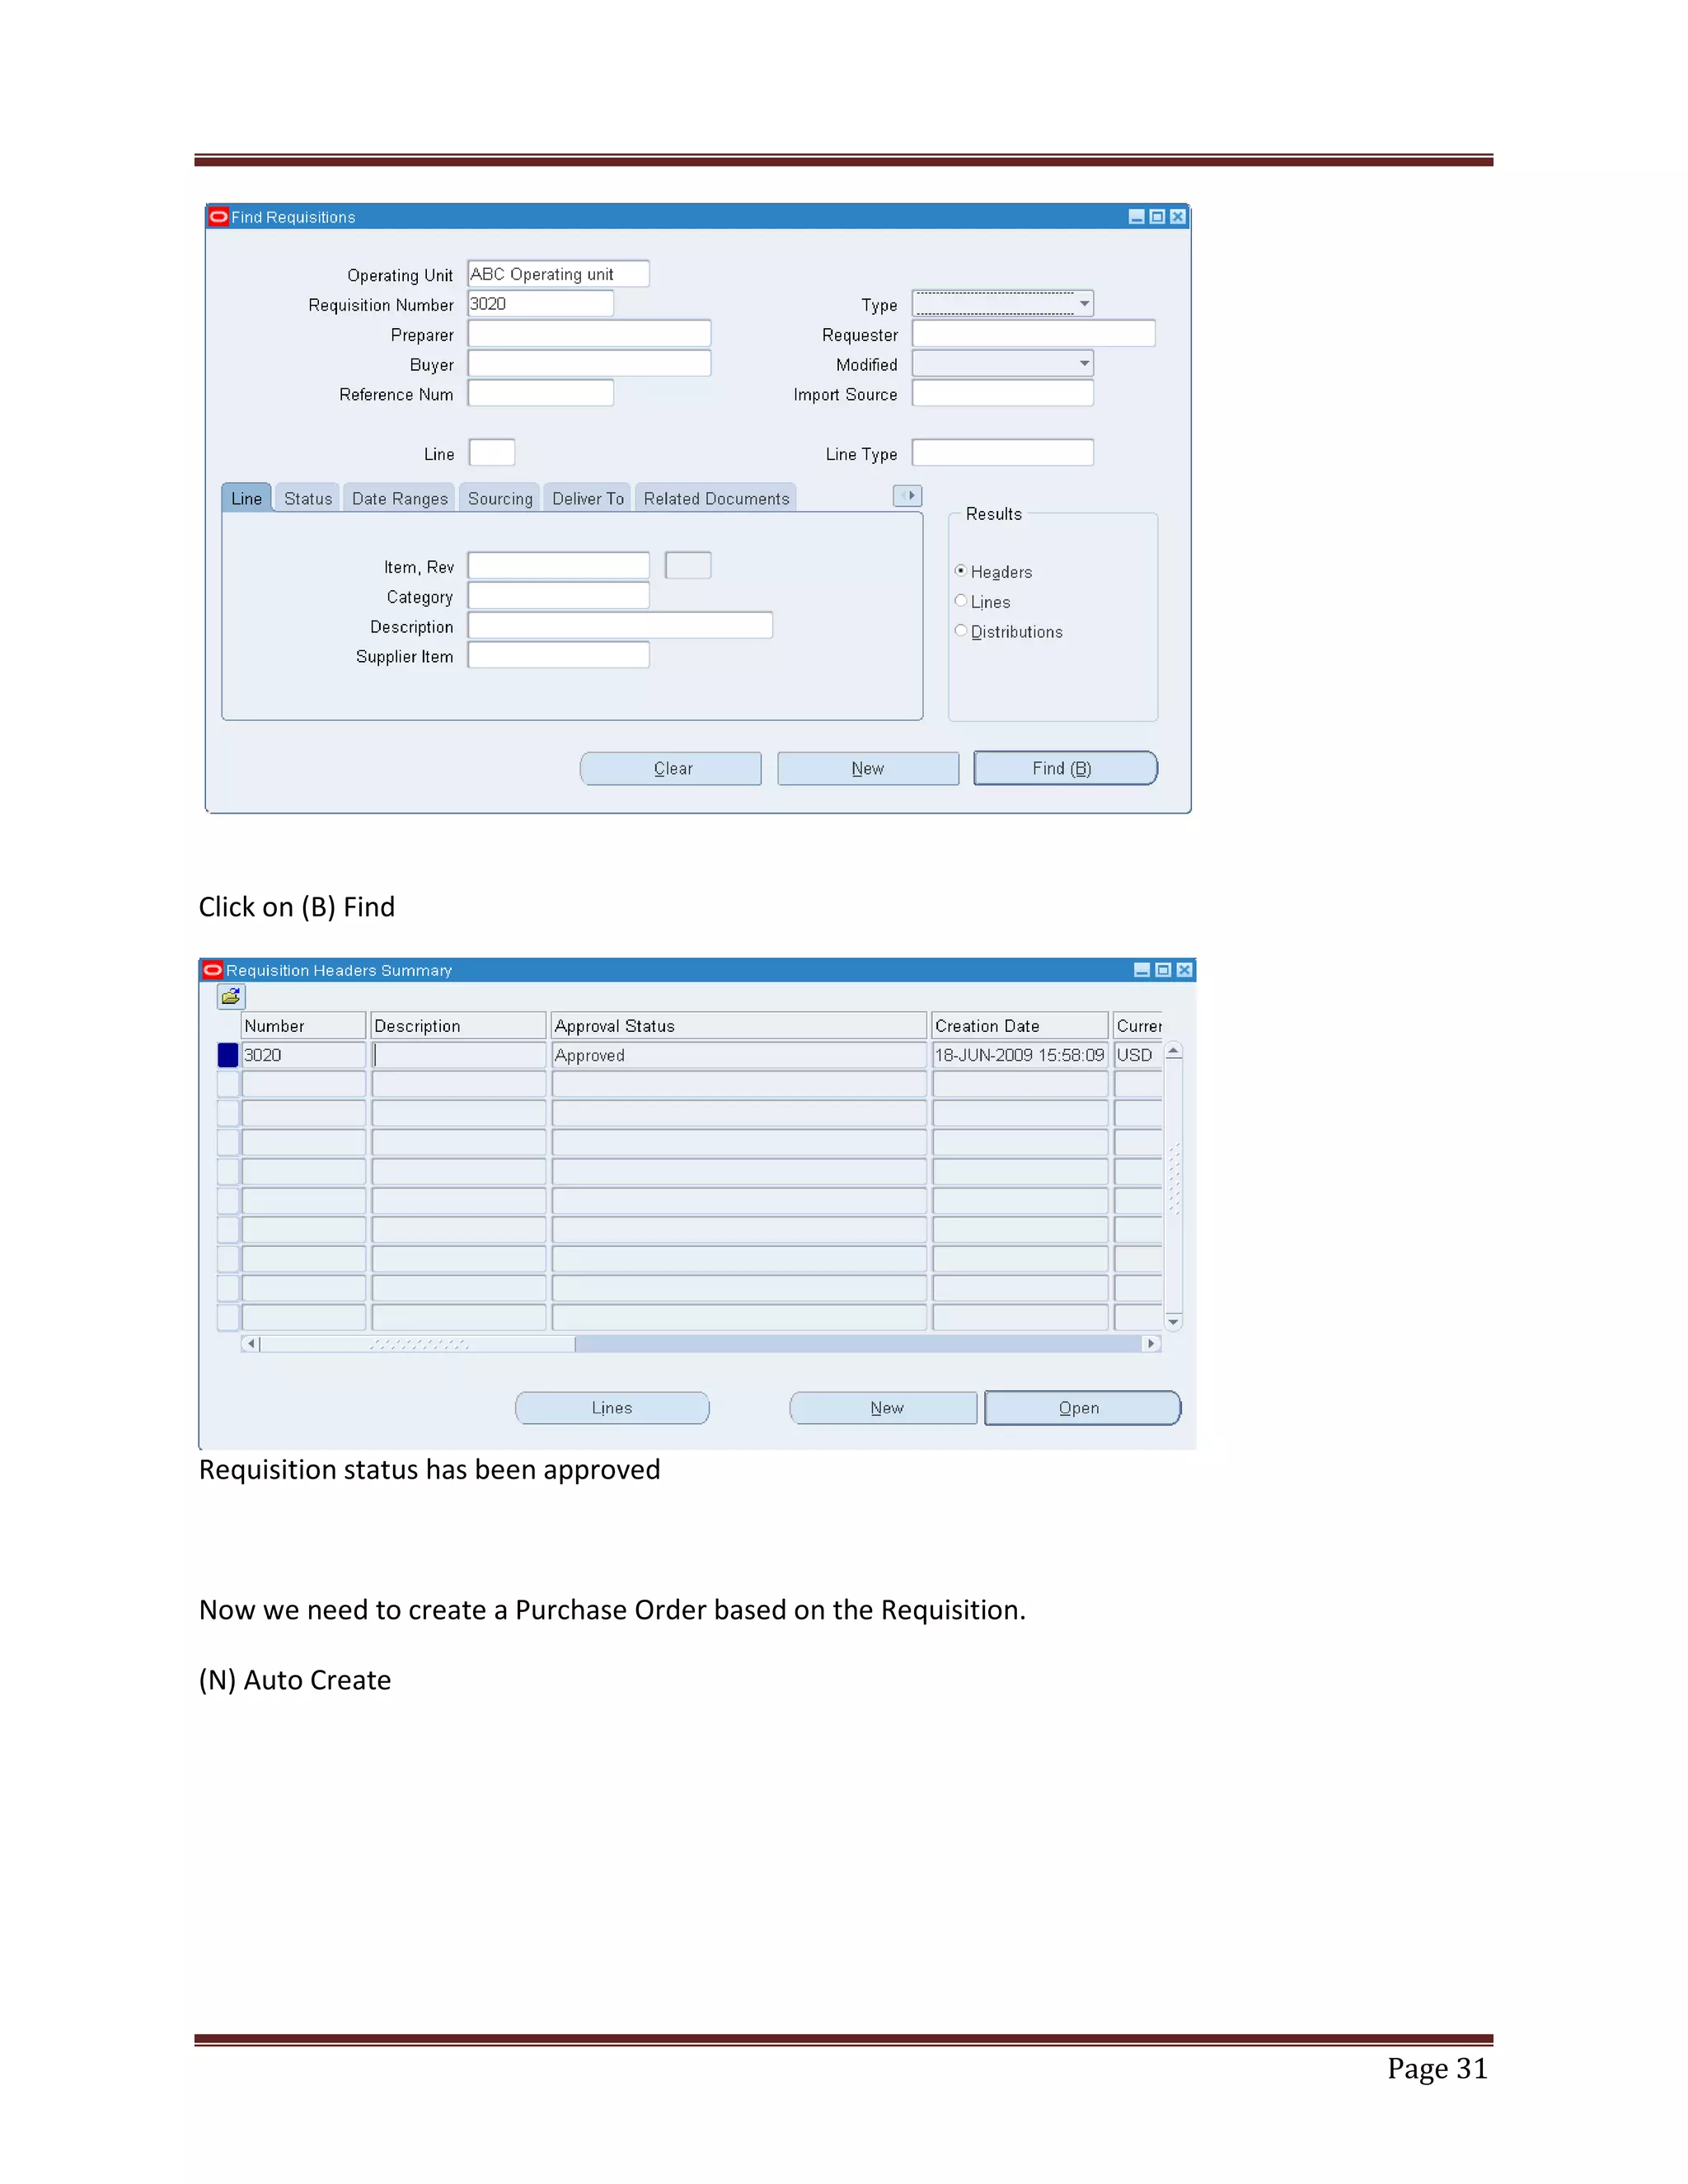
Task: Click the Requester field
Action: [1034, 334]
